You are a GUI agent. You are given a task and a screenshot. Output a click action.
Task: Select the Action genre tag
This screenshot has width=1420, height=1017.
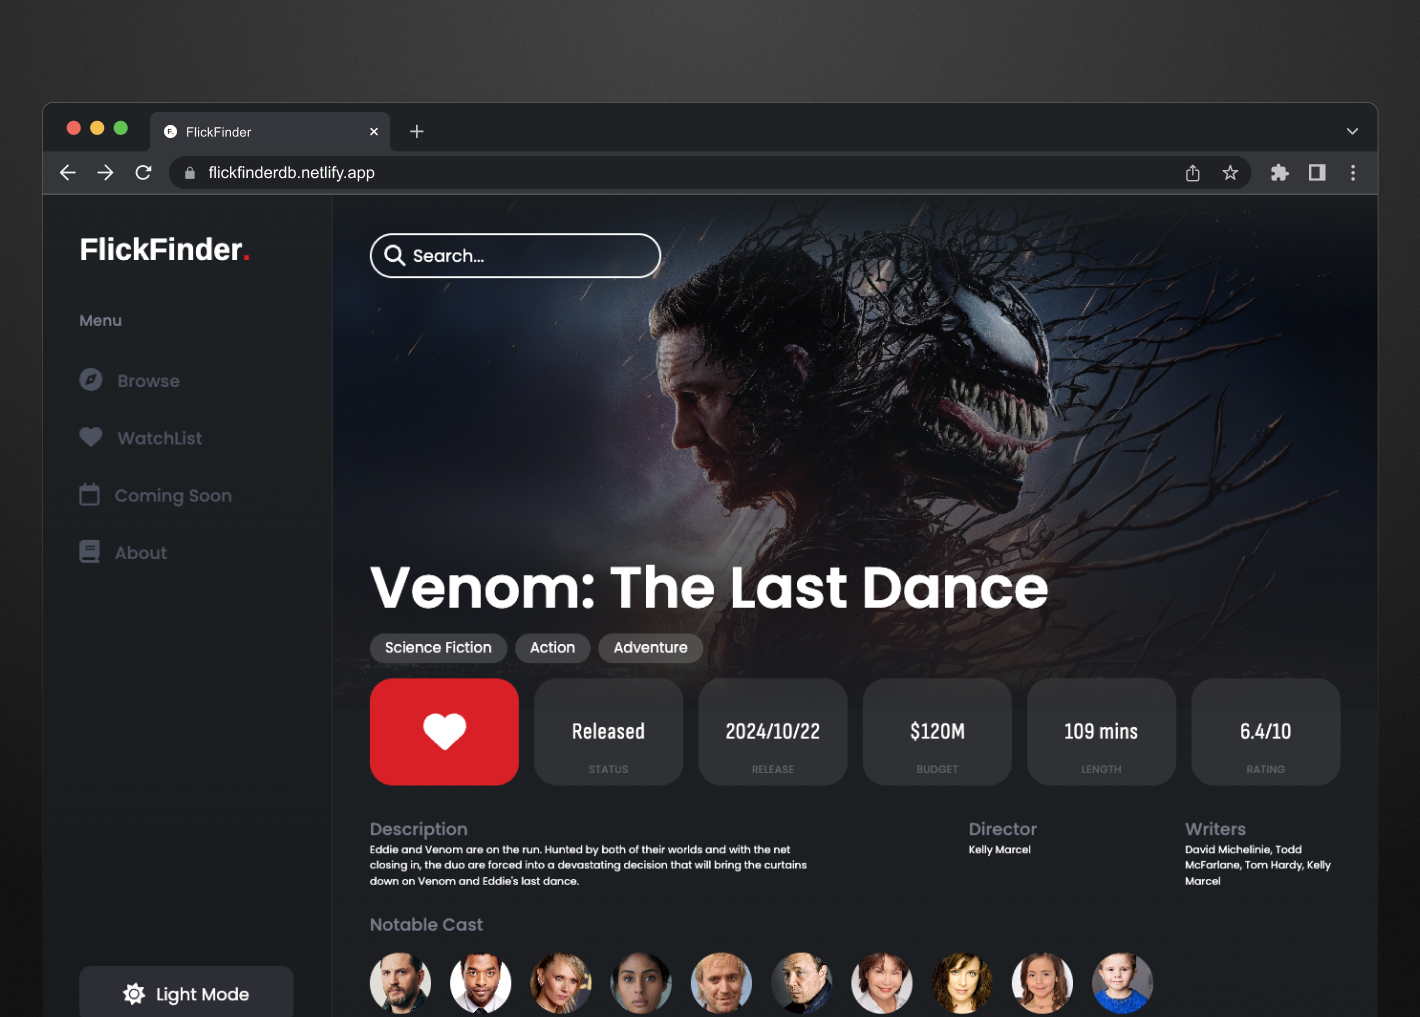[x=552, y=648]
